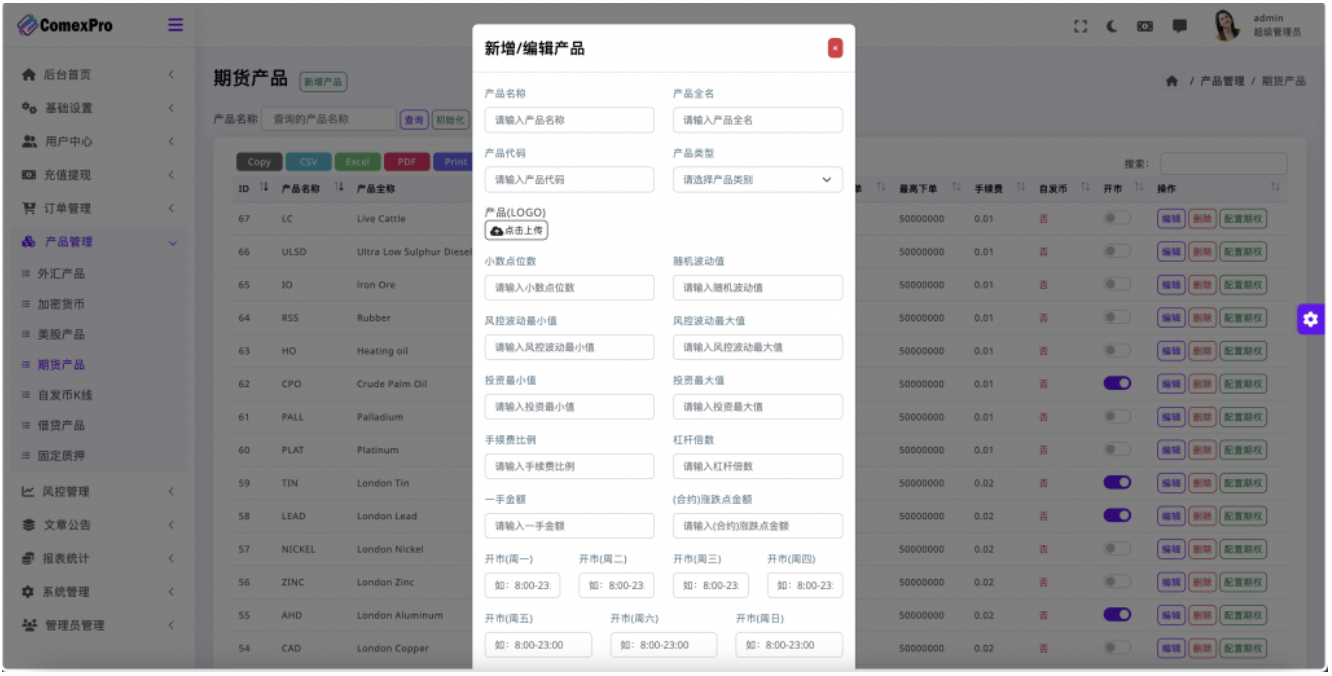Click the cash icon next to the moon
Viewport: 1332px width, 676px height.
point(1145,27)
